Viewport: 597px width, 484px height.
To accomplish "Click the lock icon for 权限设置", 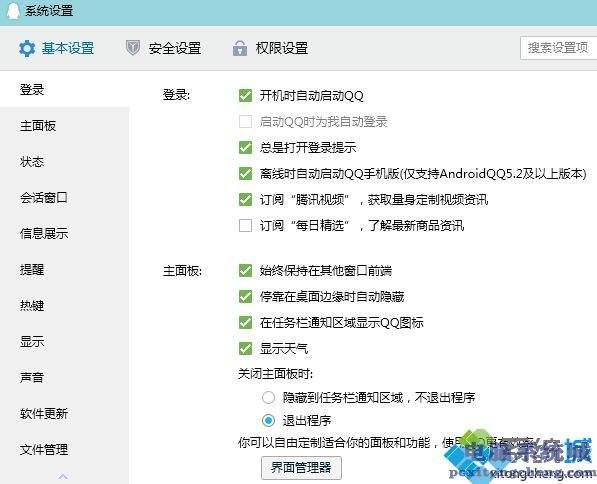I will pos(240,48).
